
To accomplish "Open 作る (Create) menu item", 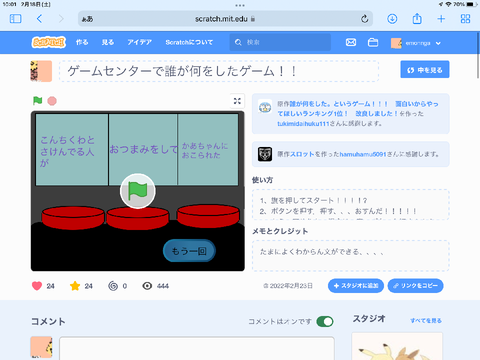I will [82, 42].
